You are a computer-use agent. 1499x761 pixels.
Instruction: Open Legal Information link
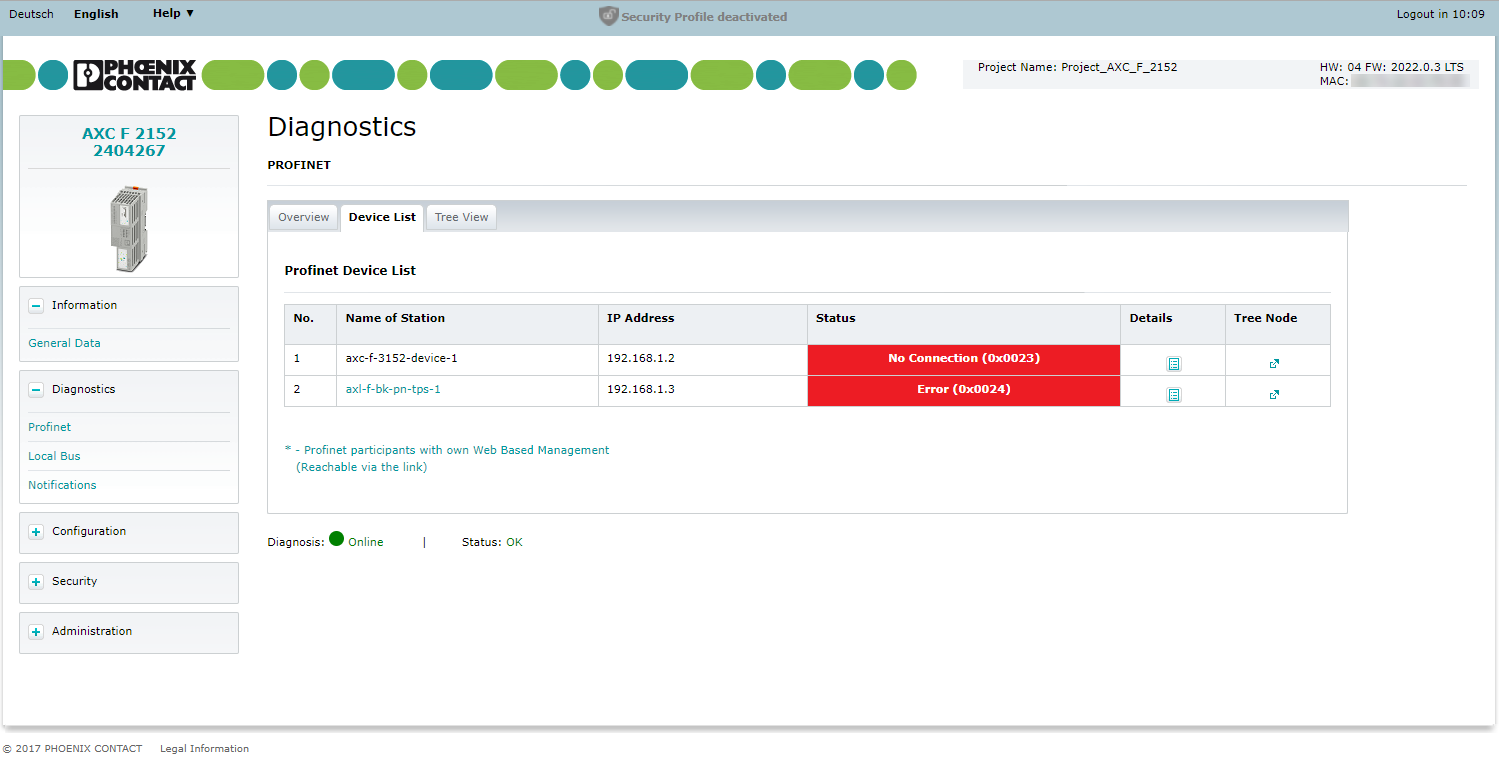coord(204,749)
